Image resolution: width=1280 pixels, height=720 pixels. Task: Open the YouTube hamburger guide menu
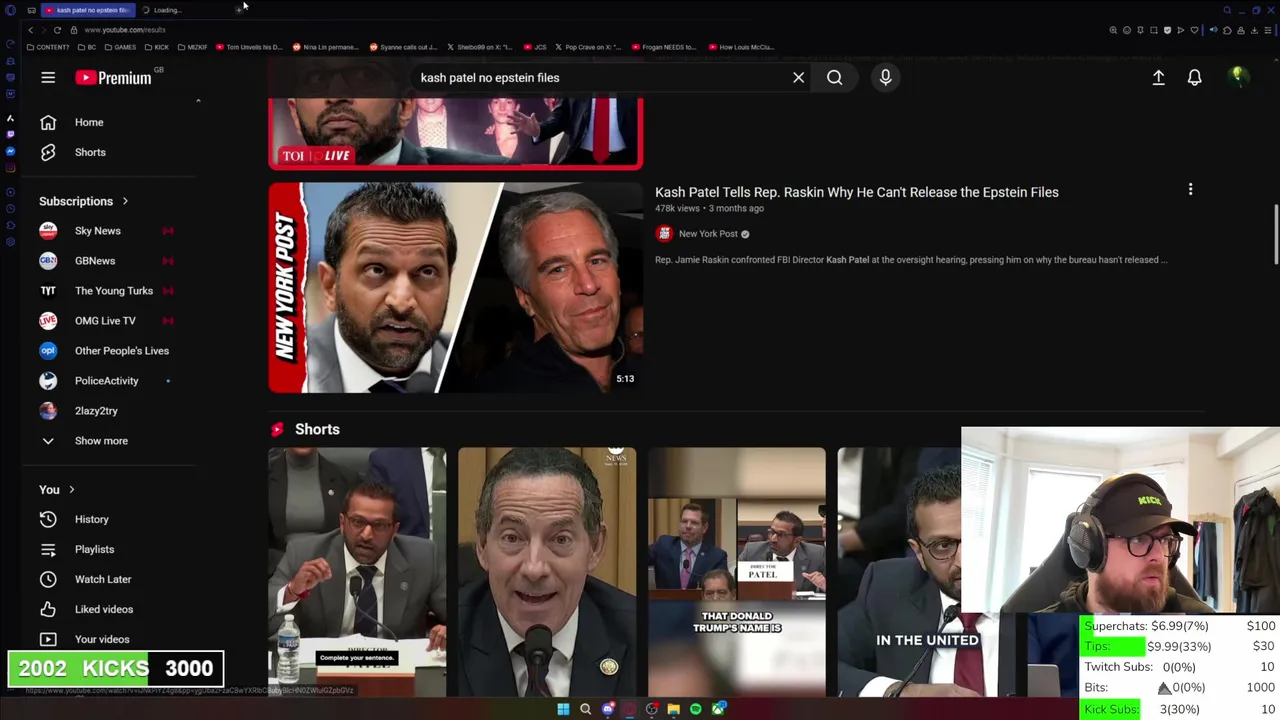48,78
